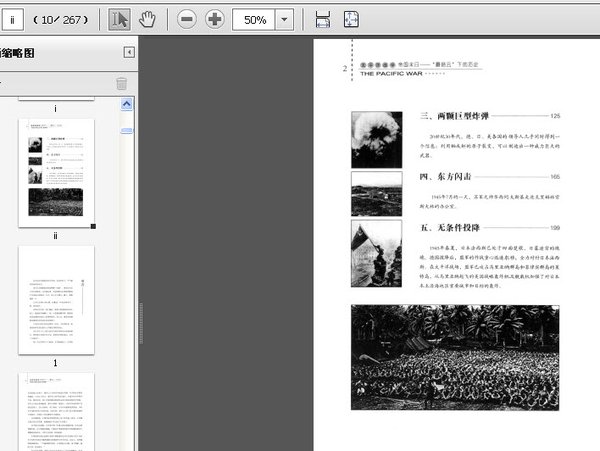Image resolution: width=600 pixels, height=451 pixels.
Task: Switch to the Hand pan tool
Action: click(147, 19)
